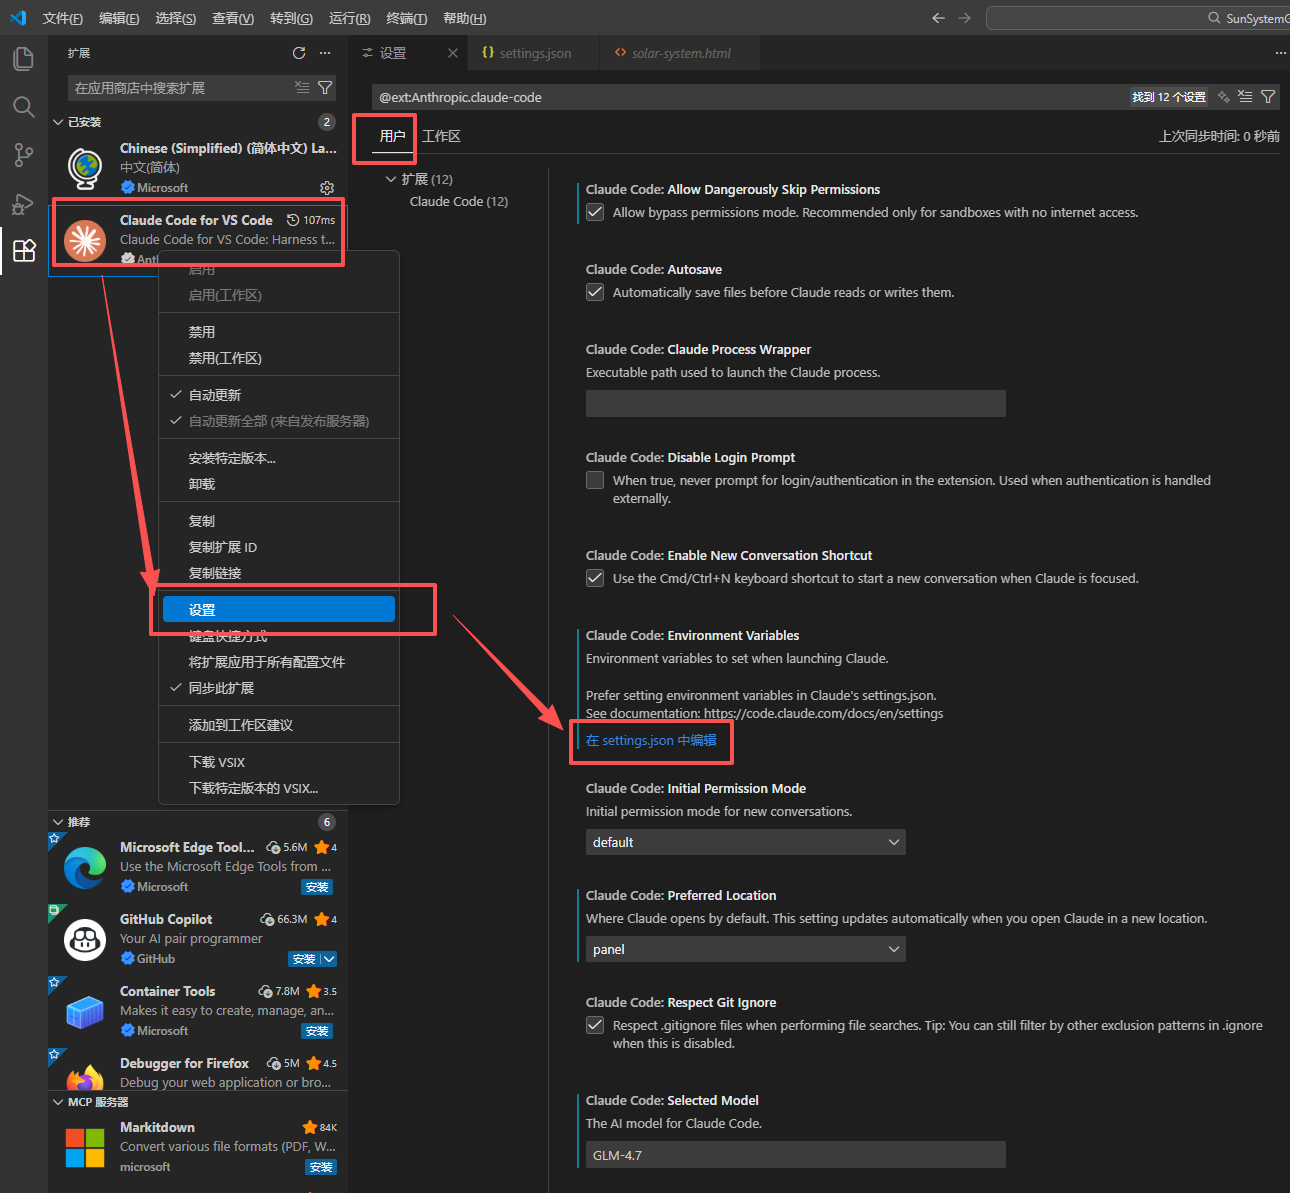The height and width of the screenshot is (1193, 1290).
Task: Install Microsoft Edge Tools extension
Action: [x=318, y=887]
